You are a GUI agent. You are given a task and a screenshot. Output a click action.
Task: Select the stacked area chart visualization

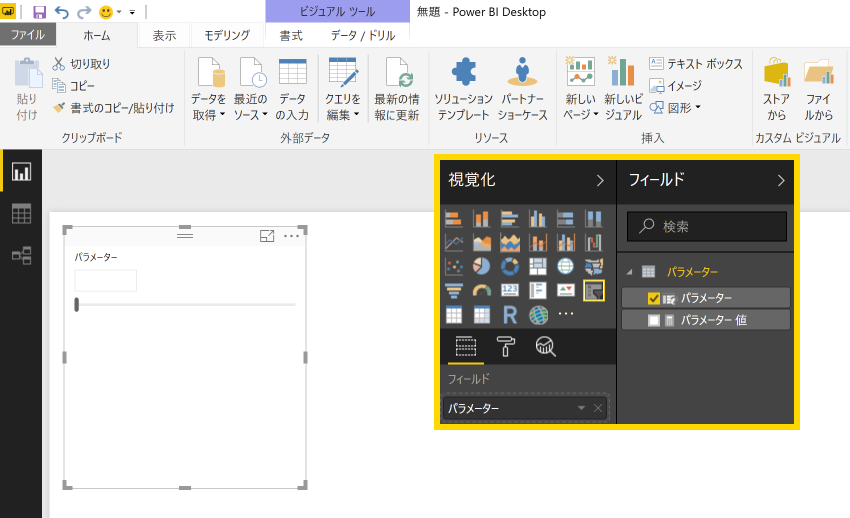pyautogui.click(x=510, y=243)
